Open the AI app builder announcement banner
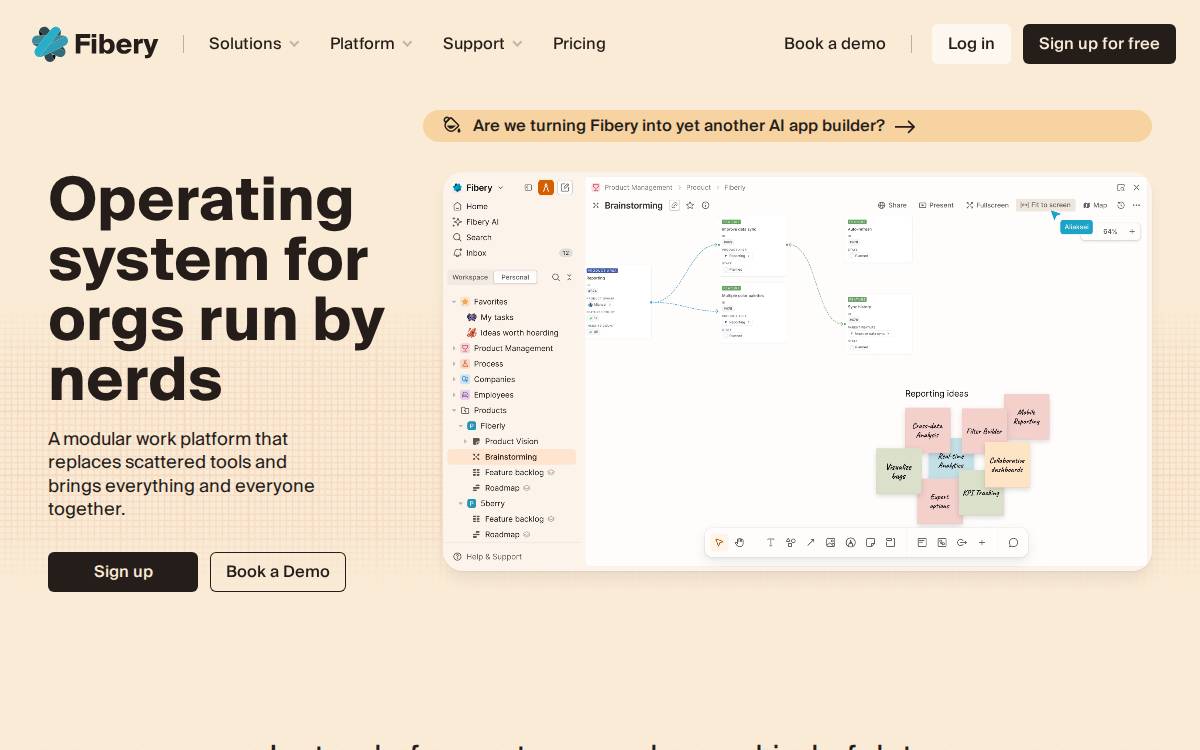 [x=787, y=126]
